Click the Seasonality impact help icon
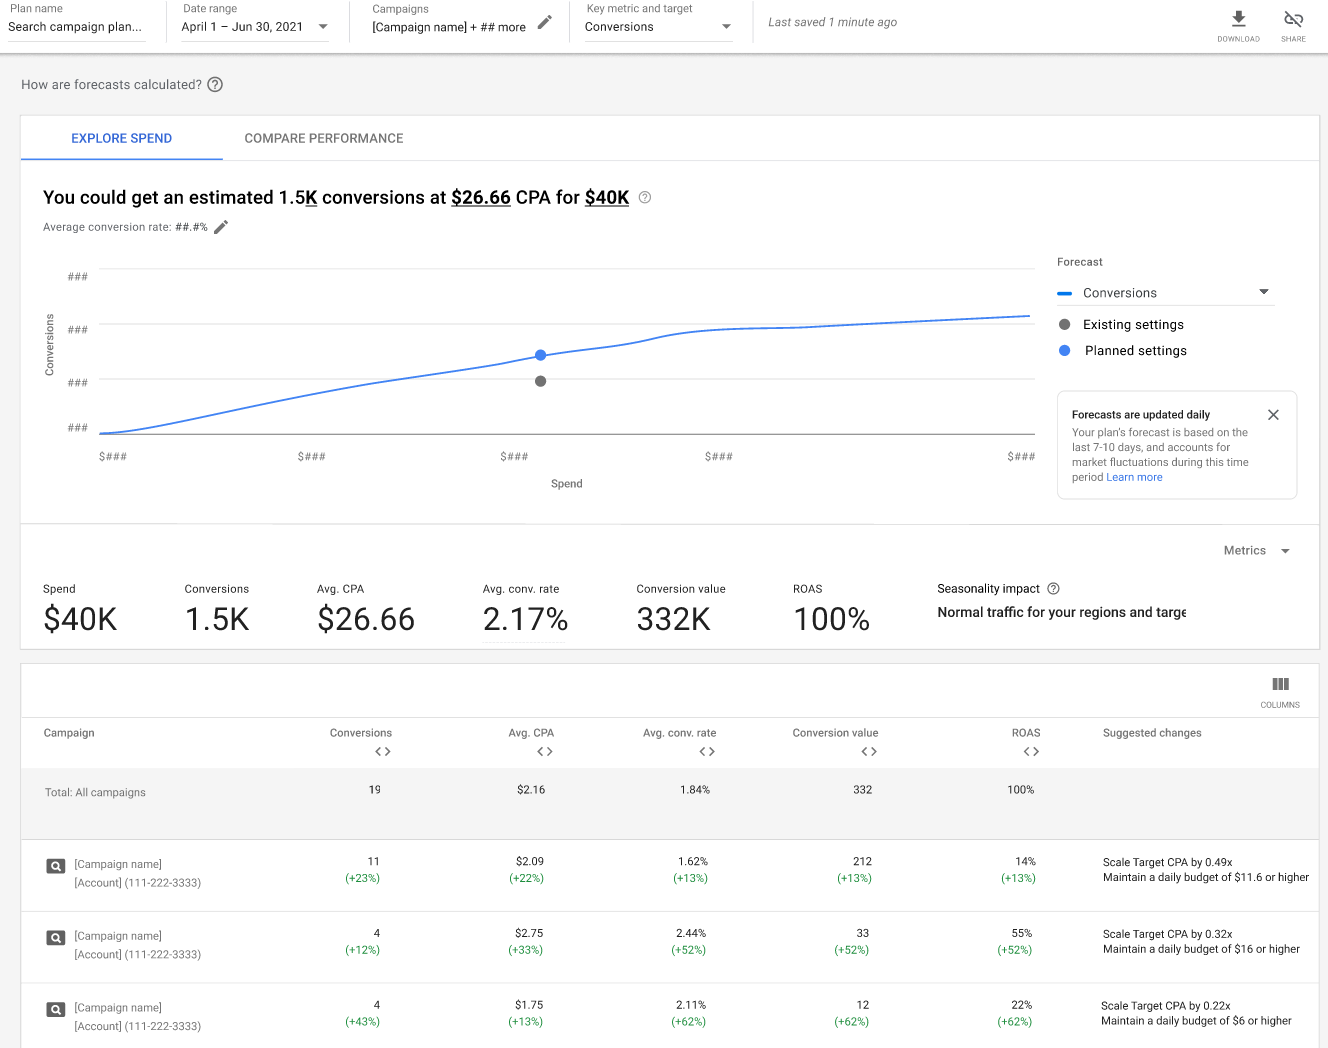Image resolution: width=1328 pixels, height=1048 pixels. pyautogui.click(x=1053, y=589)
